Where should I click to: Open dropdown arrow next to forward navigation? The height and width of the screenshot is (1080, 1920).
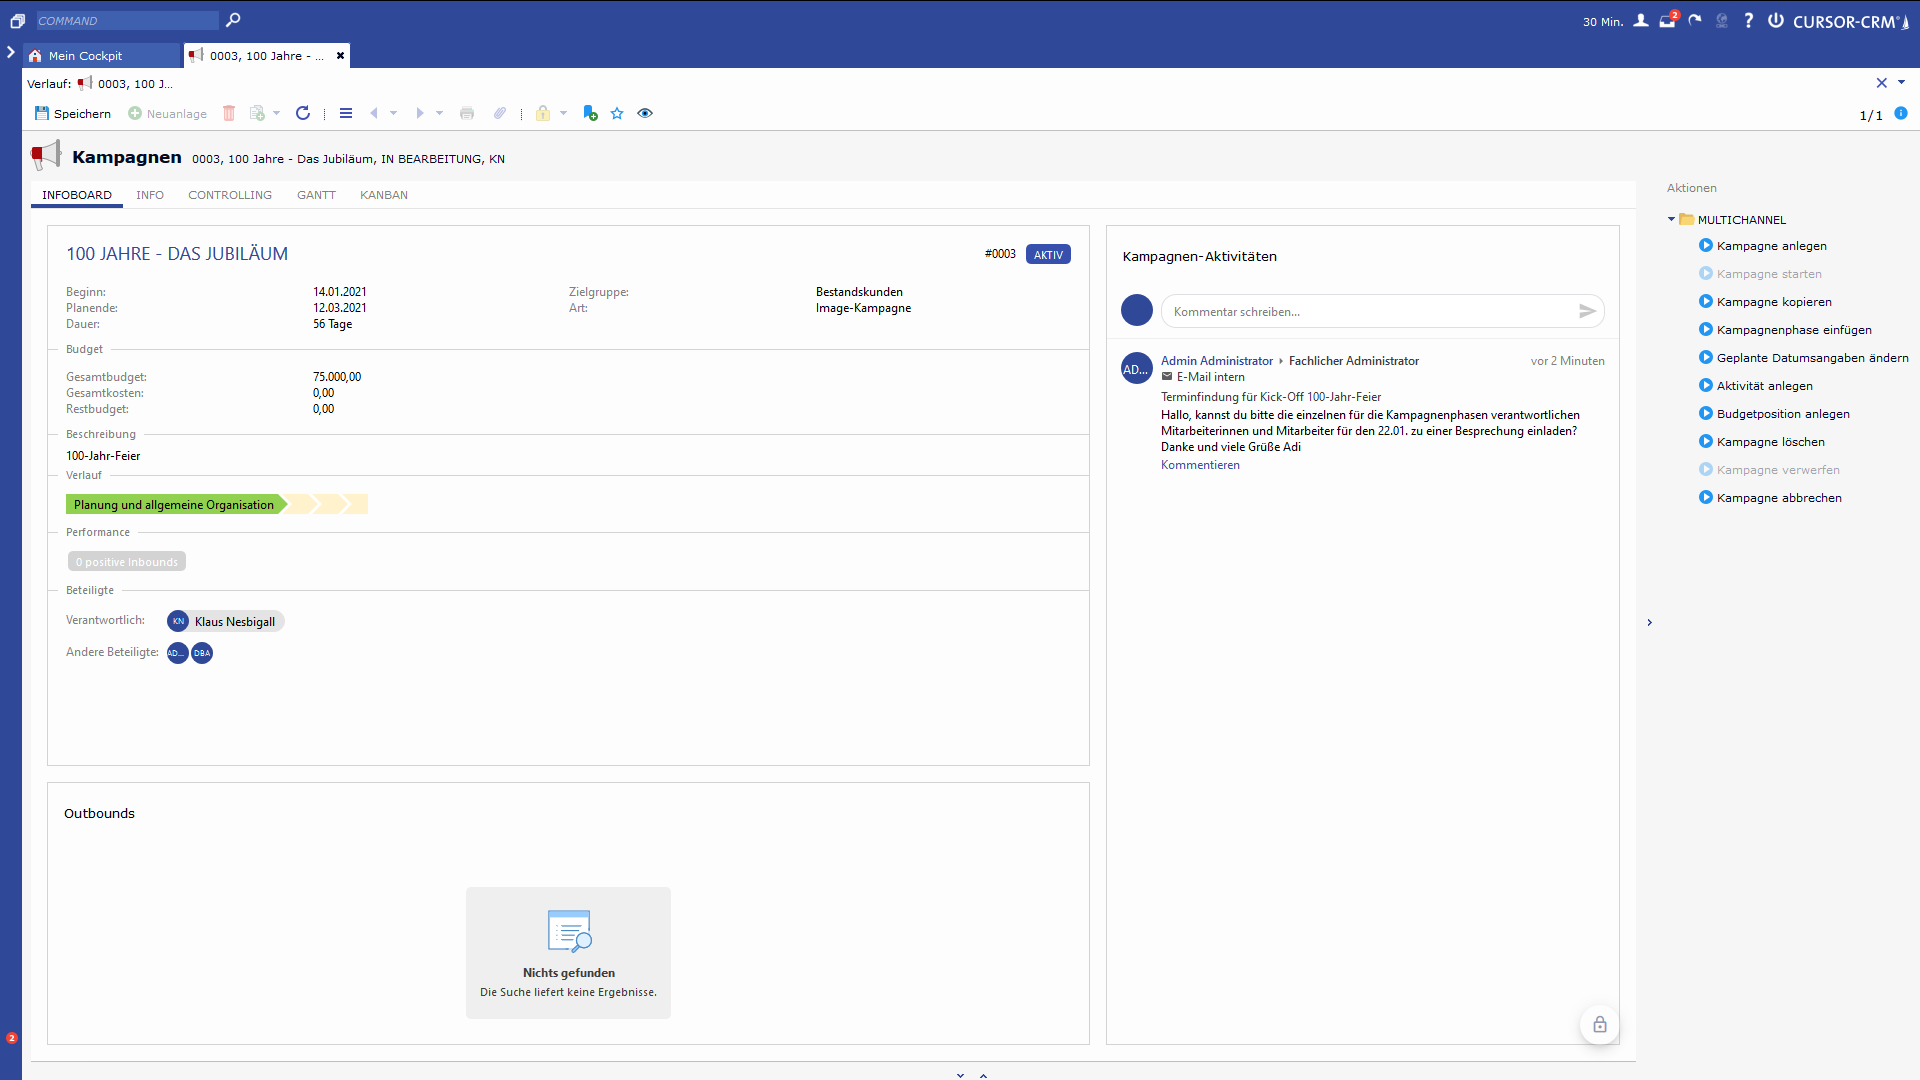point(440,114)
